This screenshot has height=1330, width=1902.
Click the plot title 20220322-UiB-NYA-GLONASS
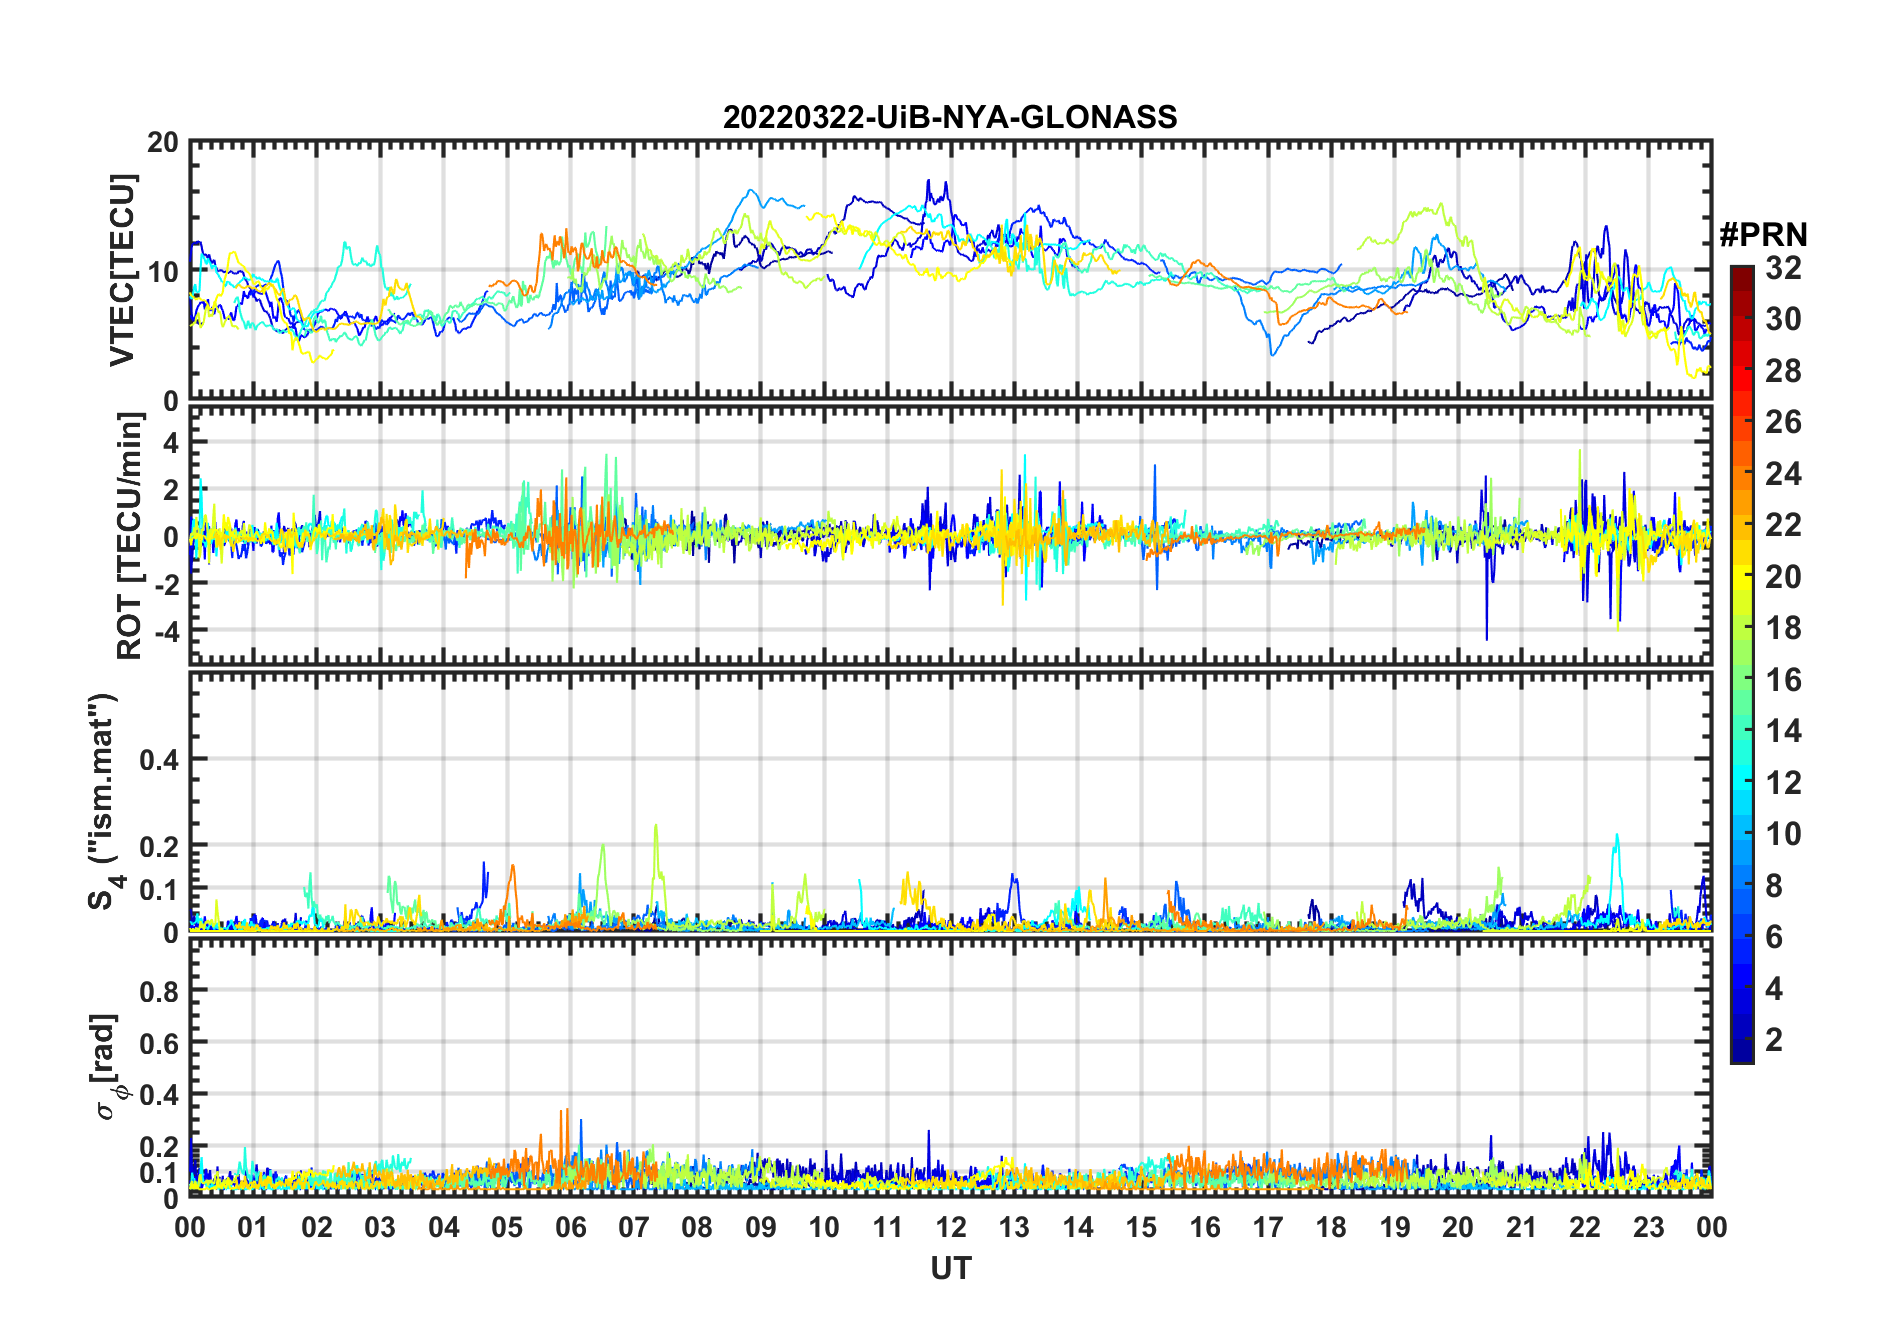[950, 118]
